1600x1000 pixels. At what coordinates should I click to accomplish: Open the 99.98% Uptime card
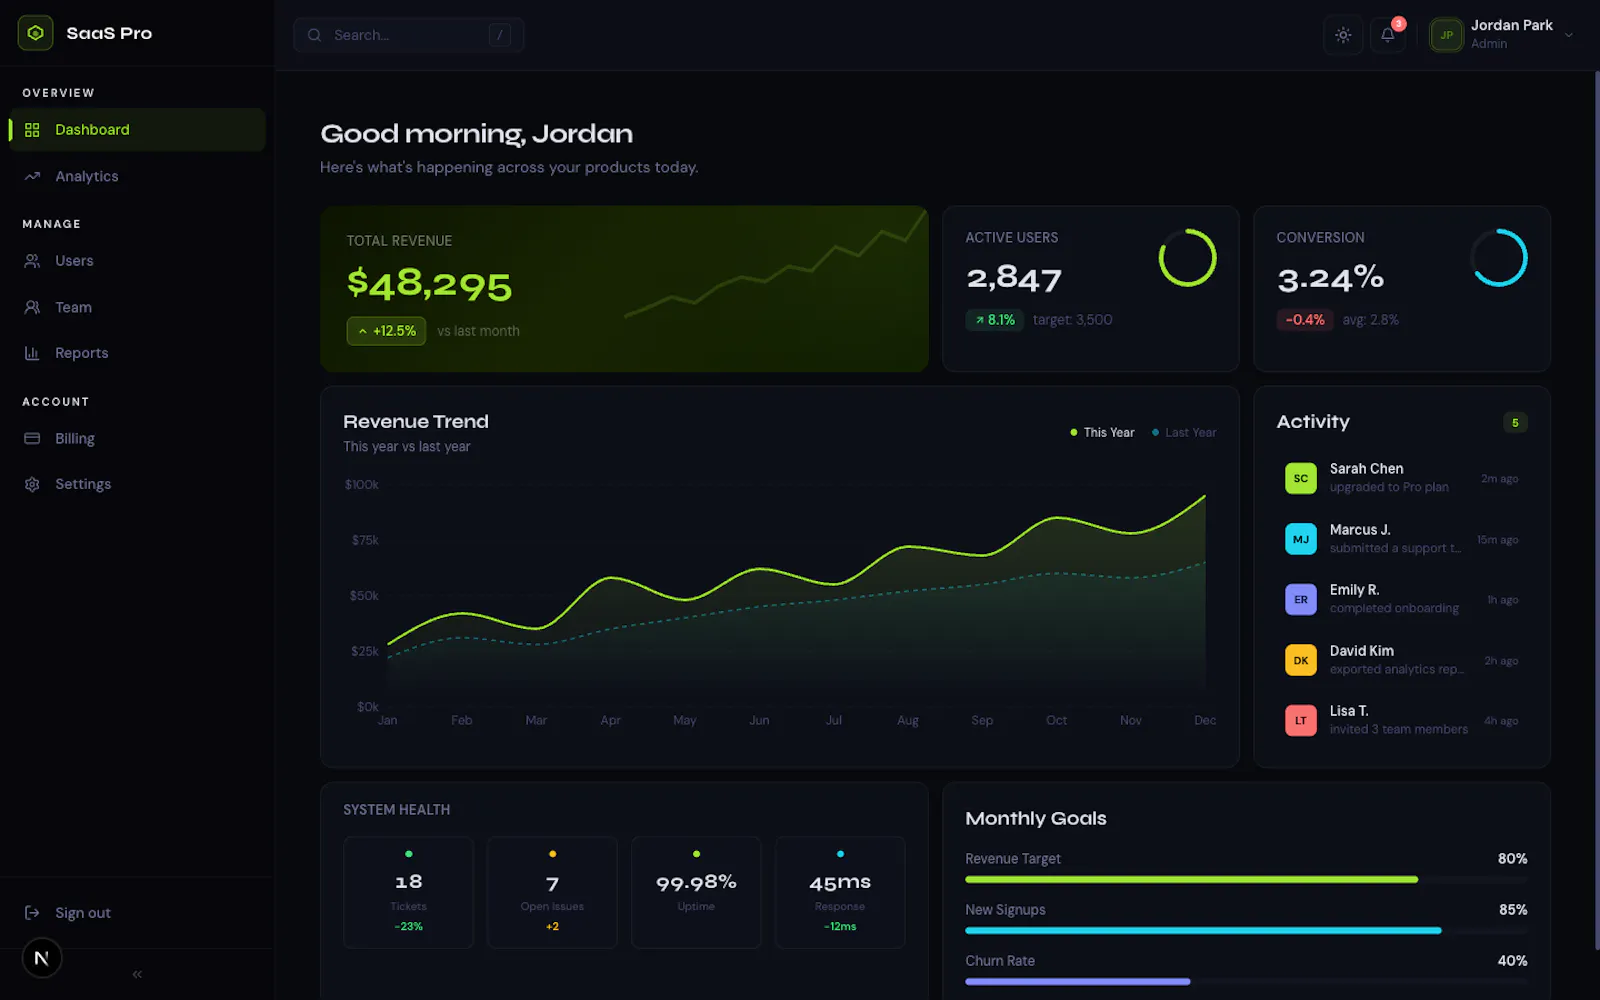click(x=696, y=892)
